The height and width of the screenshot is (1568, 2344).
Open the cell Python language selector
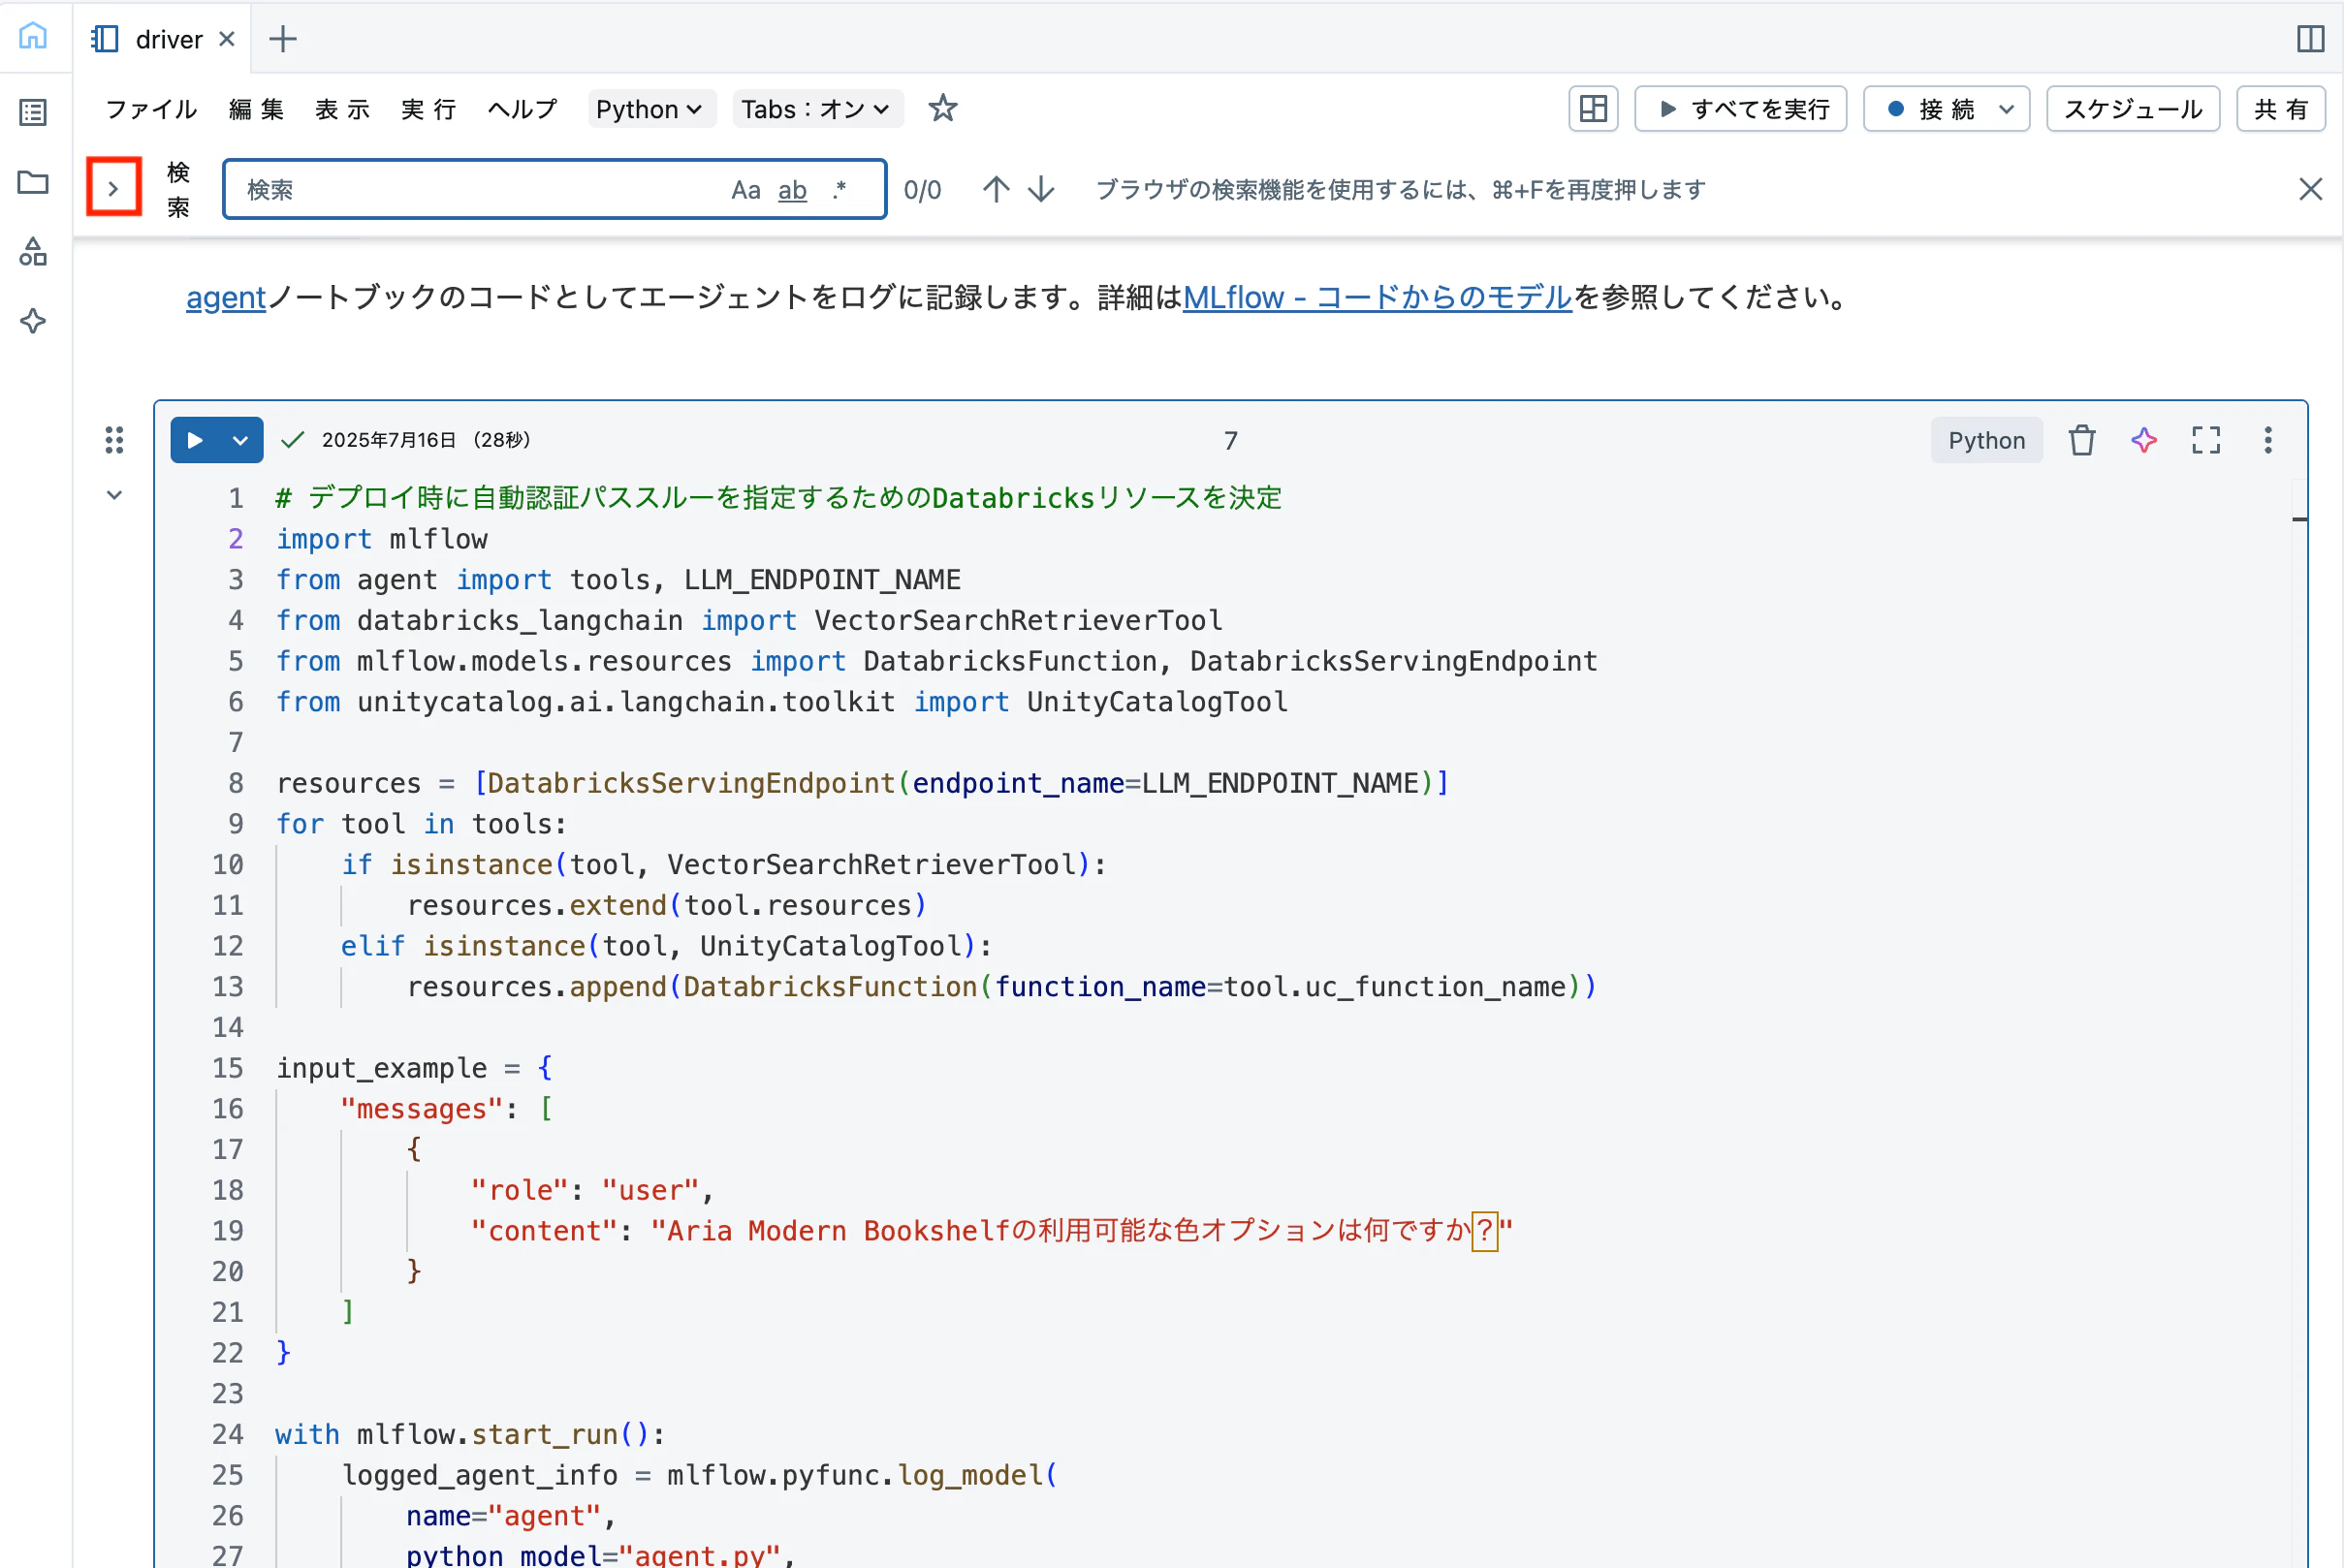[1986, 440]
